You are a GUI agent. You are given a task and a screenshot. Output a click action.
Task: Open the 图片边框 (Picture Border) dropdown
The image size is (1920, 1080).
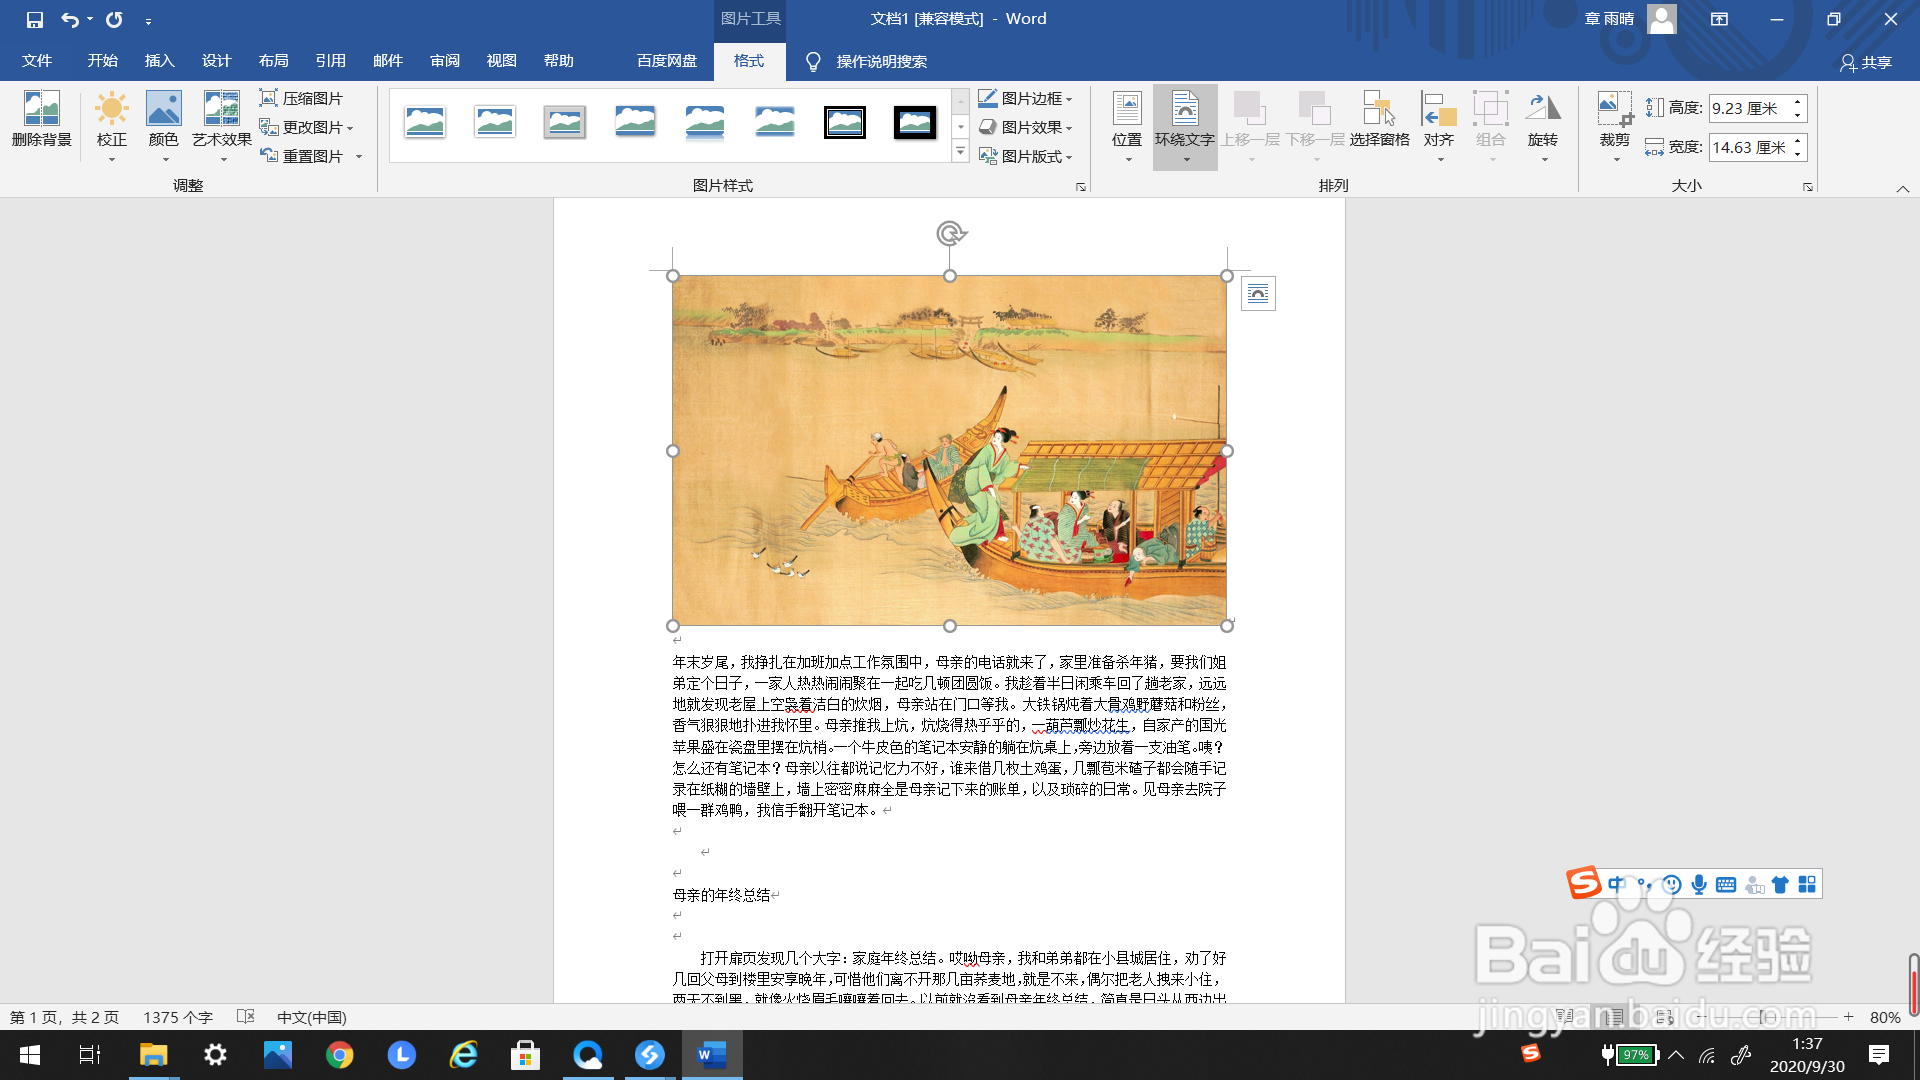pos(1026,98)
